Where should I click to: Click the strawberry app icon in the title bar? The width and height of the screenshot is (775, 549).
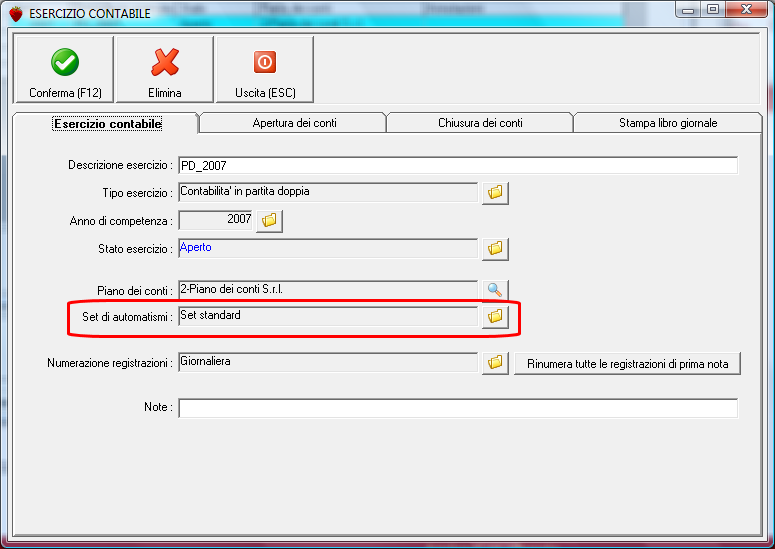[x=16, y=13]
